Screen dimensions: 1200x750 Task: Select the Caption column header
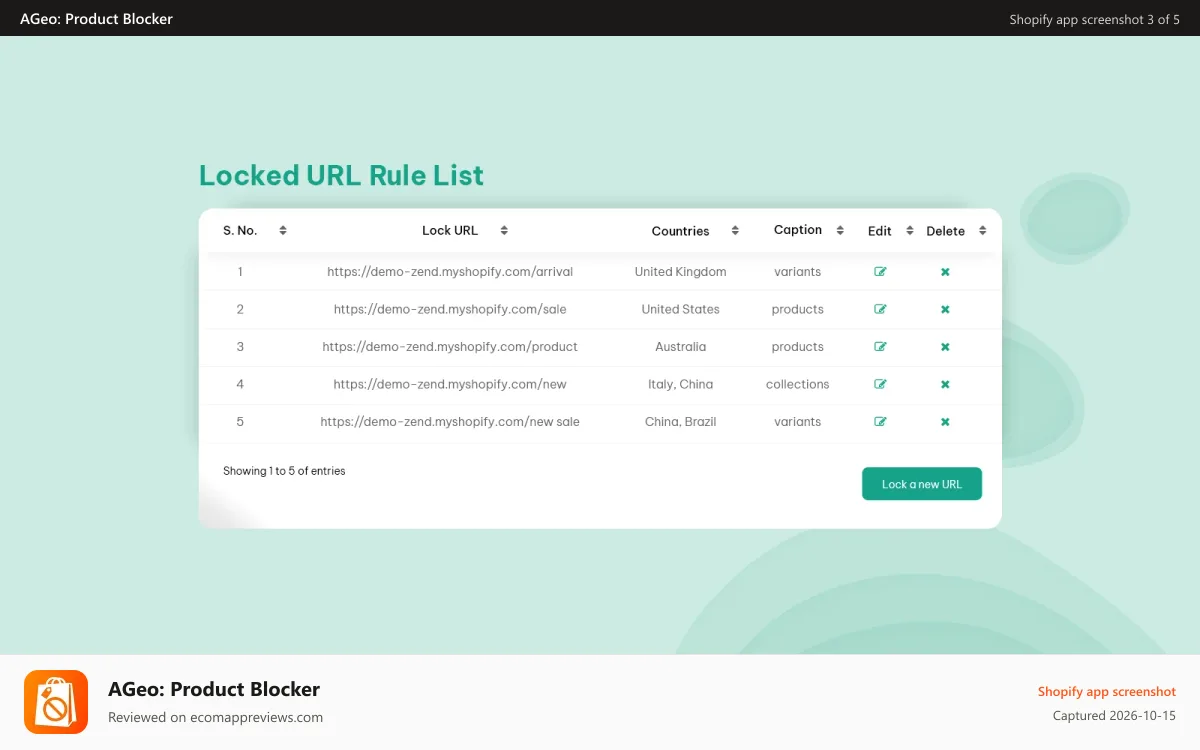coord(798,230)
